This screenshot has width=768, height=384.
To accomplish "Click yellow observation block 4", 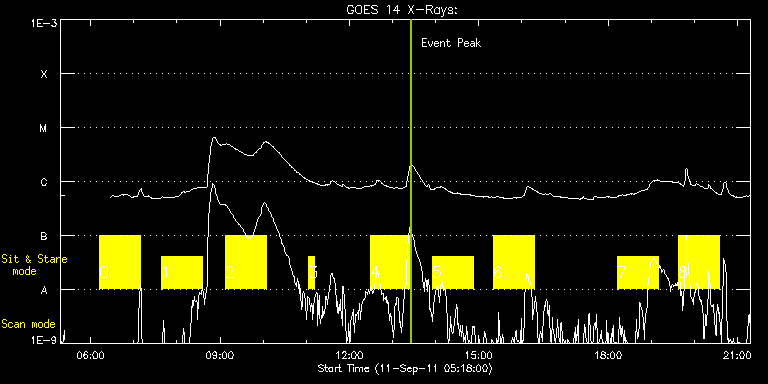I will (389, 262).
